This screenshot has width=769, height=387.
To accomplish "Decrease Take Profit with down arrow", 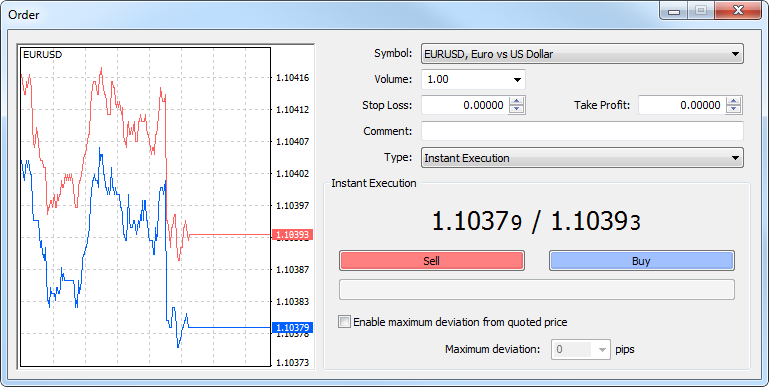I will (x=733, y=109).
